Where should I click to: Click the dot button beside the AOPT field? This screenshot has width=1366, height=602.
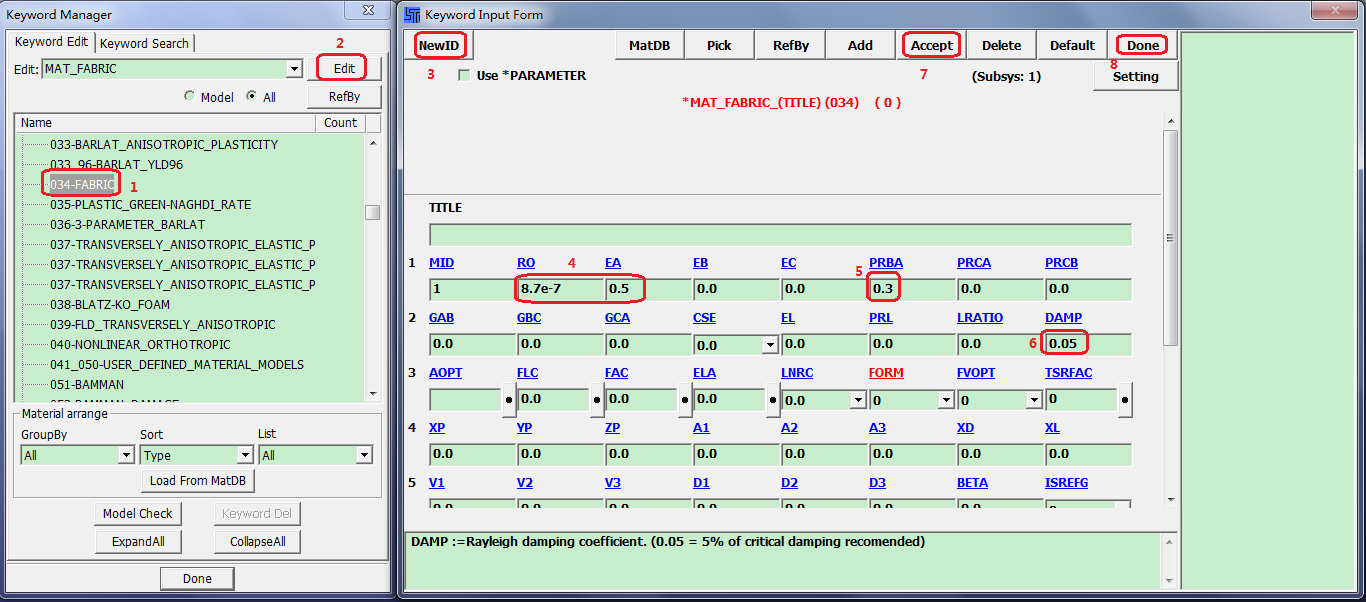click(509, 400)
